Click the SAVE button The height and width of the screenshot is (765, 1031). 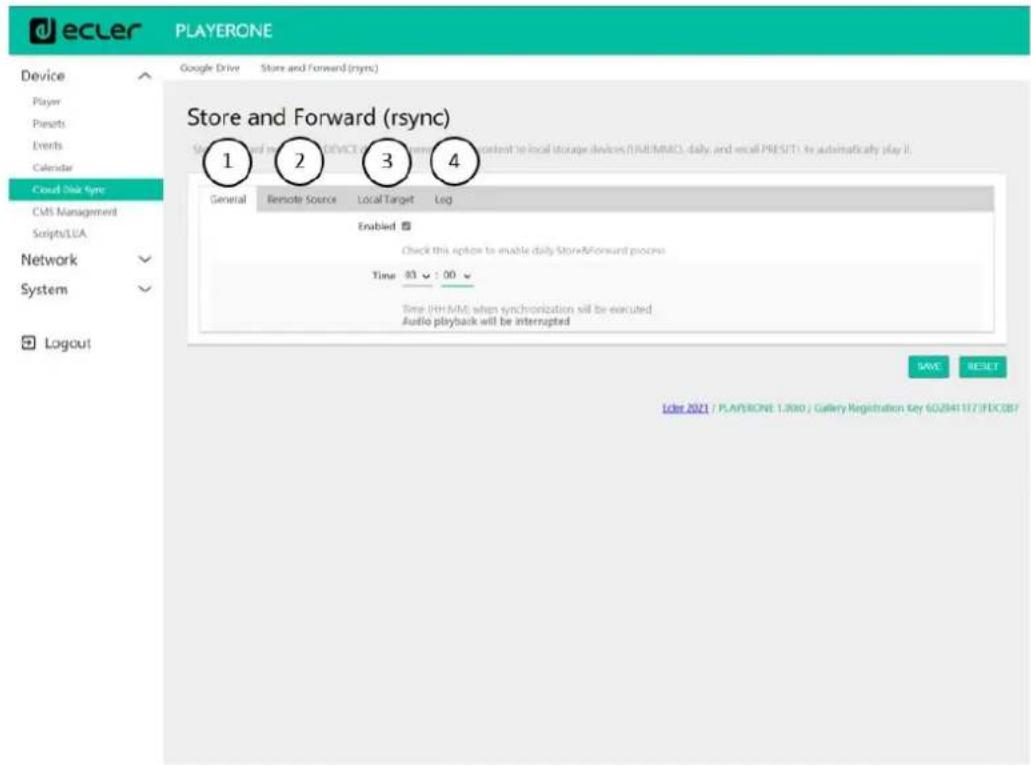click(x=930, y=367)
